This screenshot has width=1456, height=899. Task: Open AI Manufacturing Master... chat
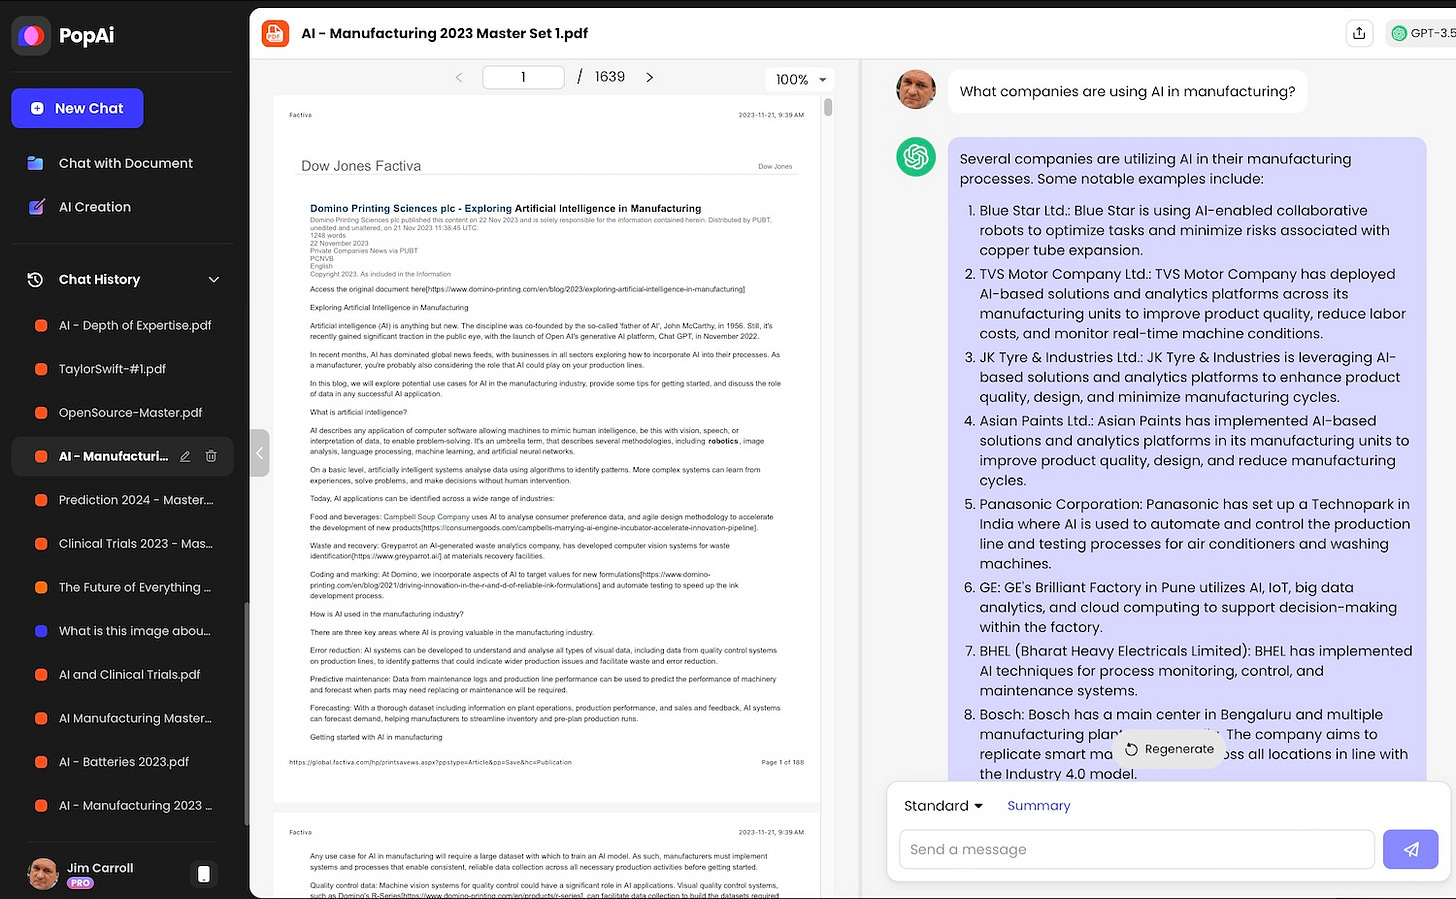[x=135, y=718]
